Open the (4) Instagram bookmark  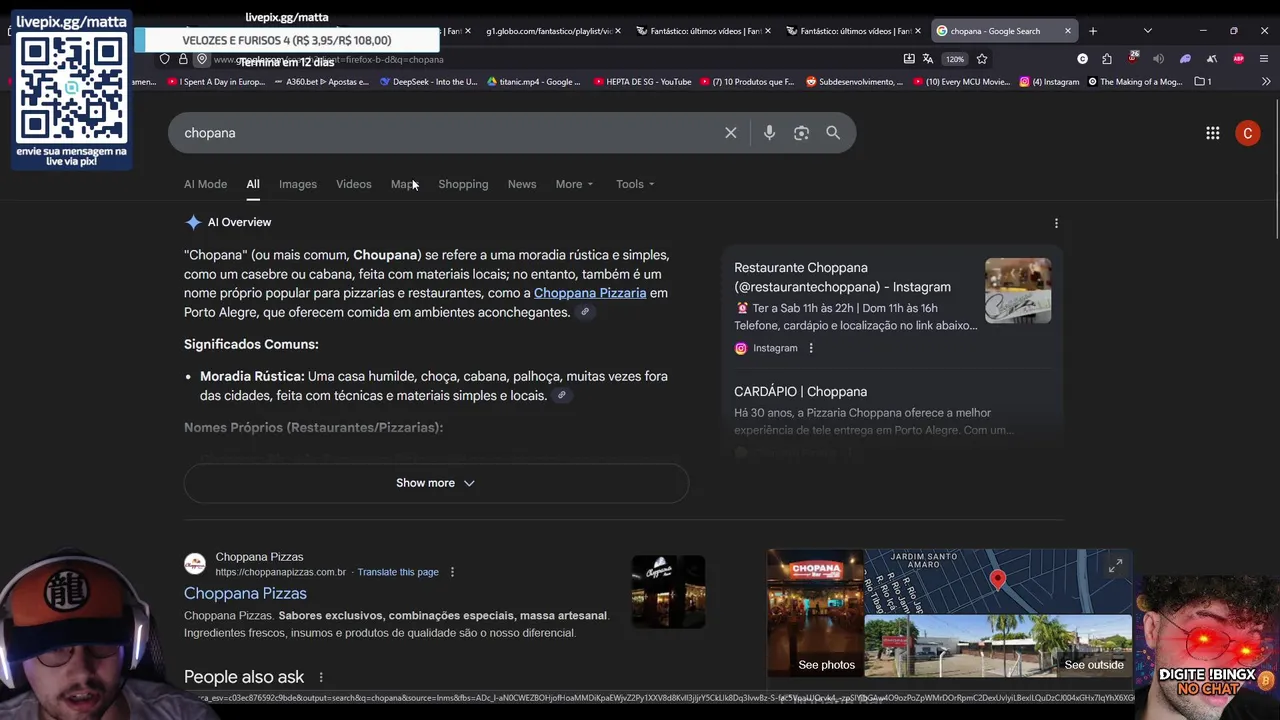pos(1049,82)
